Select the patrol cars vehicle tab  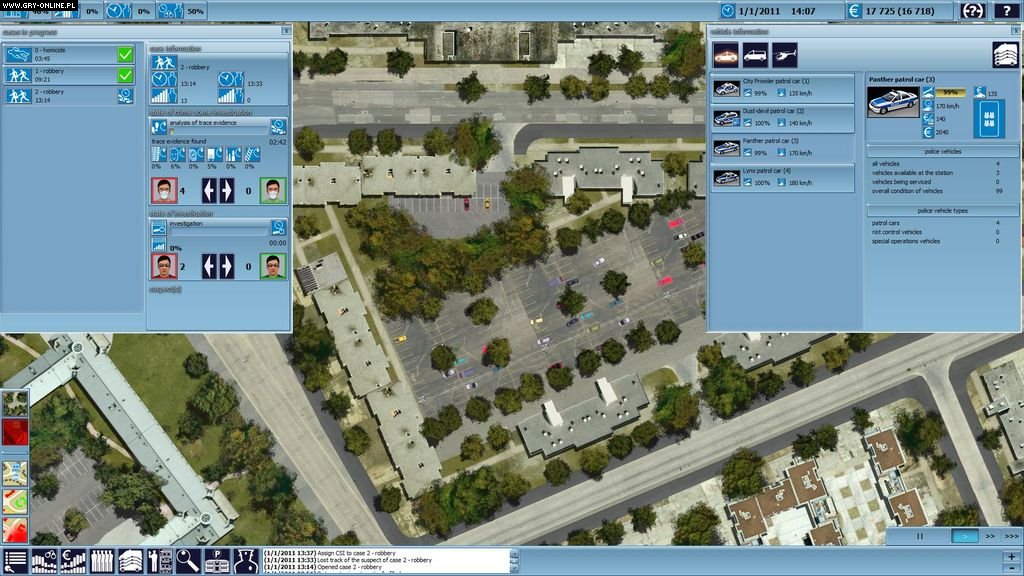(726, 54)
